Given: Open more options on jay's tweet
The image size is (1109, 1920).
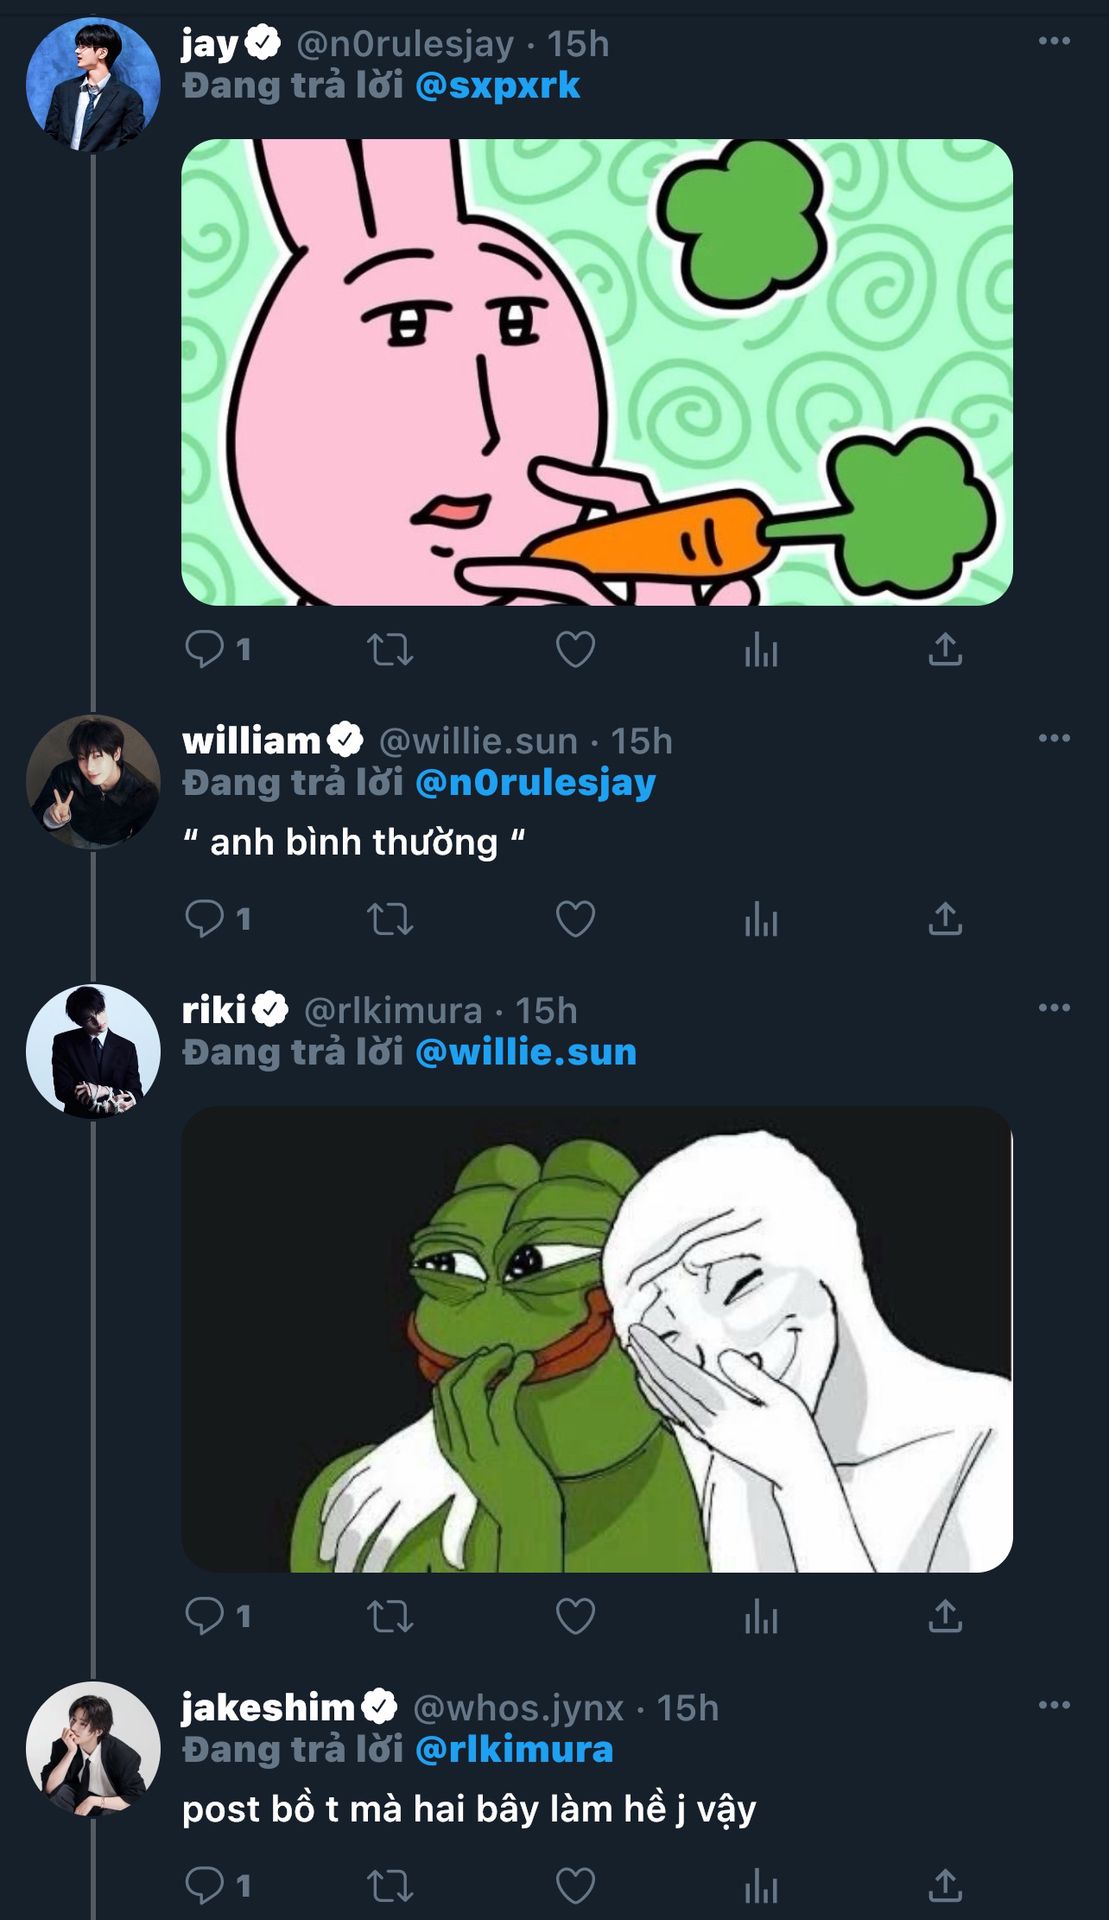Looking at the screenshot, I should point(1054,41).
